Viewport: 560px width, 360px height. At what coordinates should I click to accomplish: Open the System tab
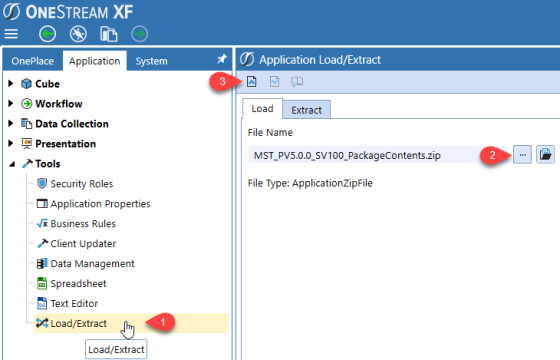click(x=151, y=61)
